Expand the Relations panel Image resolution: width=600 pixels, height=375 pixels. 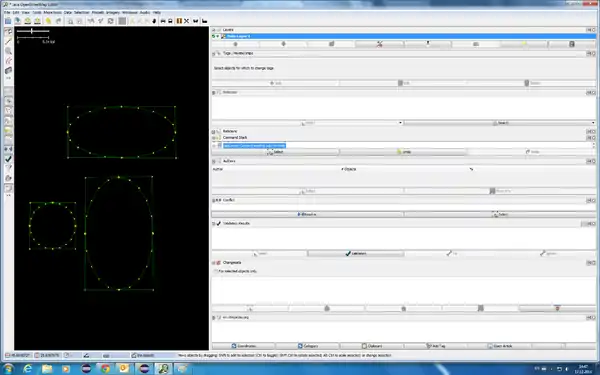214,132
